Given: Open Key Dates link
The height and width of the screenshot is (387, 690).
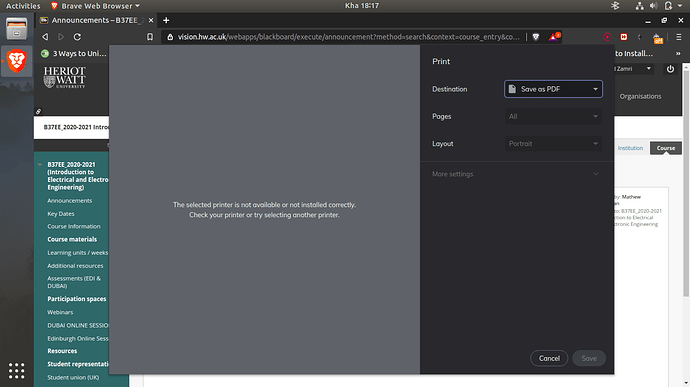Looking at the screenshot, I should tap(61, 214).
